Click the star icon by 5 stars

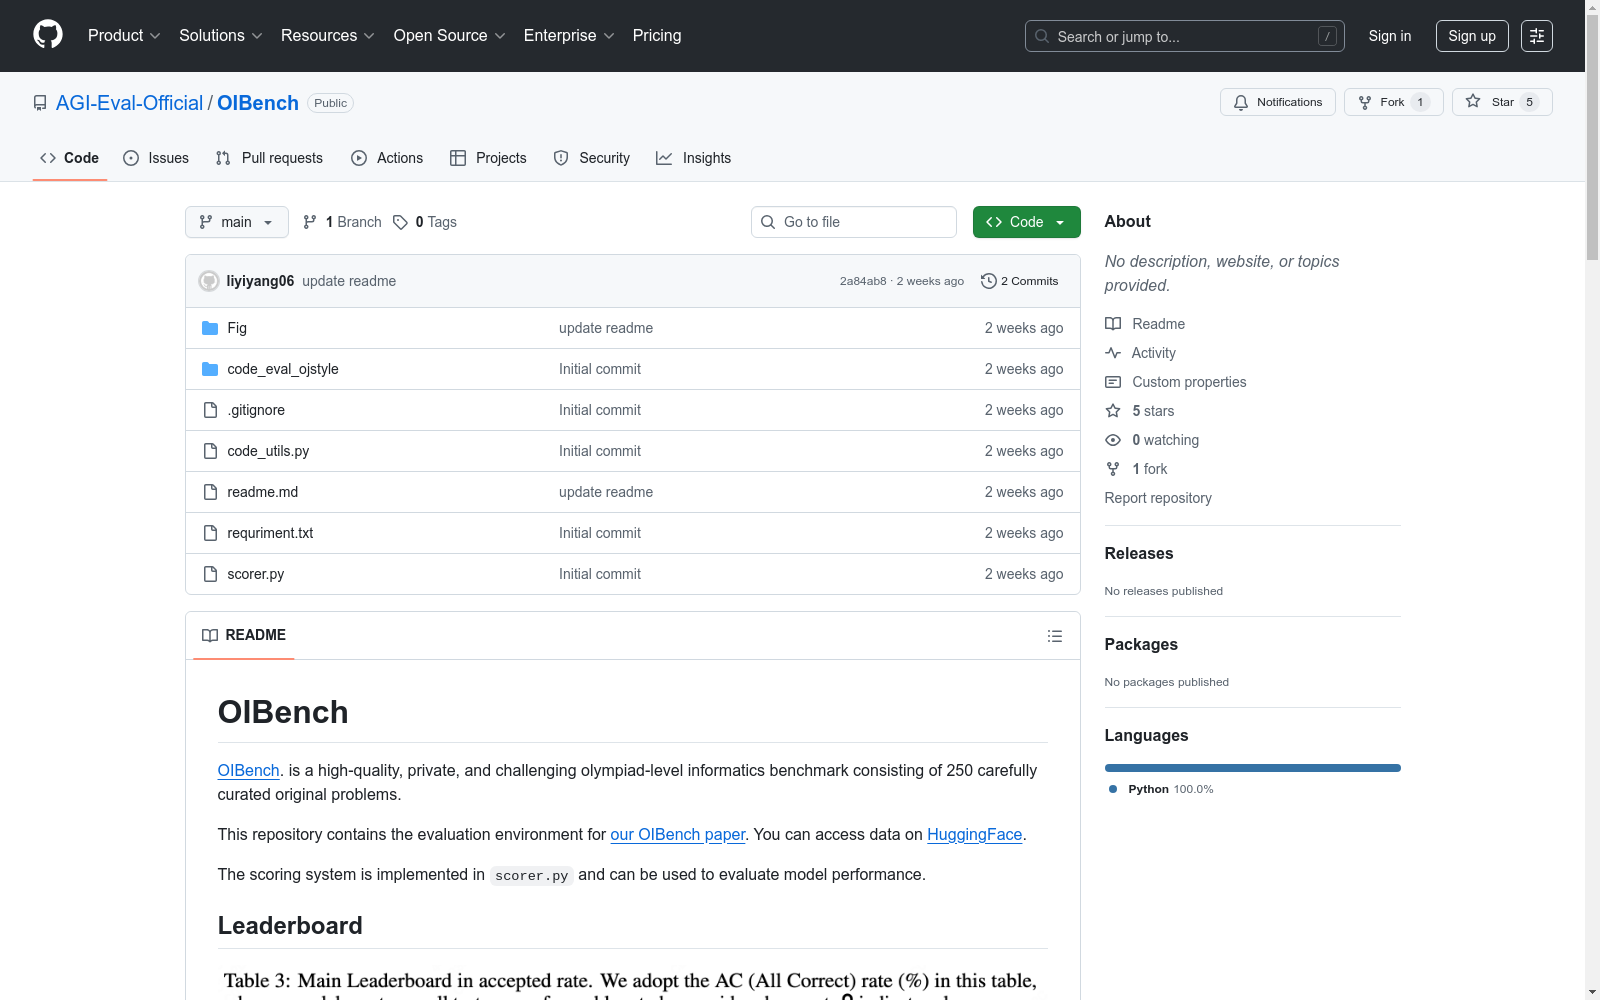(x=1113, y=411)
